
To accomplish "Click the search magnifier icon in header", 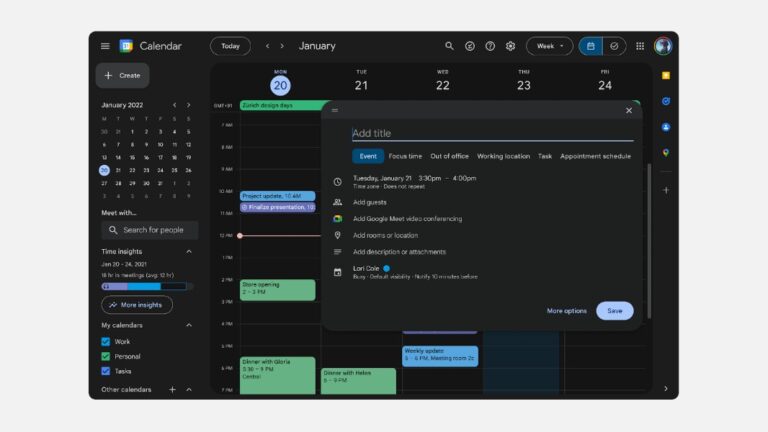I will click(449, 46).
